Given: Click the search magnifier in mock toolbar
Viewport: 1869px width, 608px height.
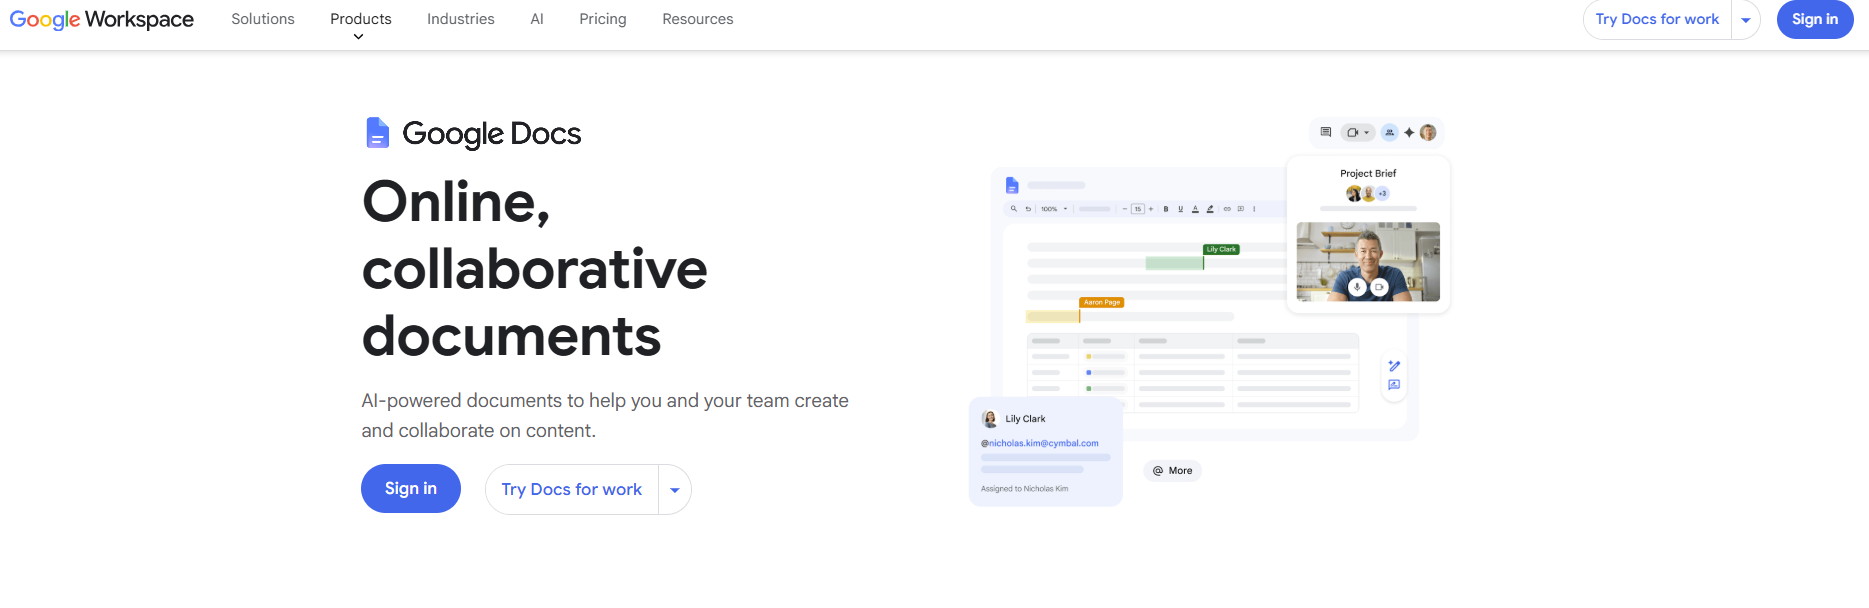Looking at the screenshot, I should pyautogui.click(x=1014, y=209).
